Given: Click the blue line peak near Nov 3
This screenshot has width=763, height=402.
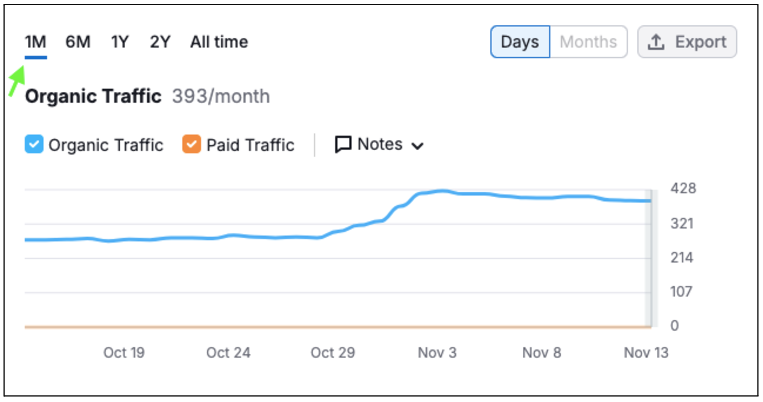Looking at the screenshot, I should [441, 190].
